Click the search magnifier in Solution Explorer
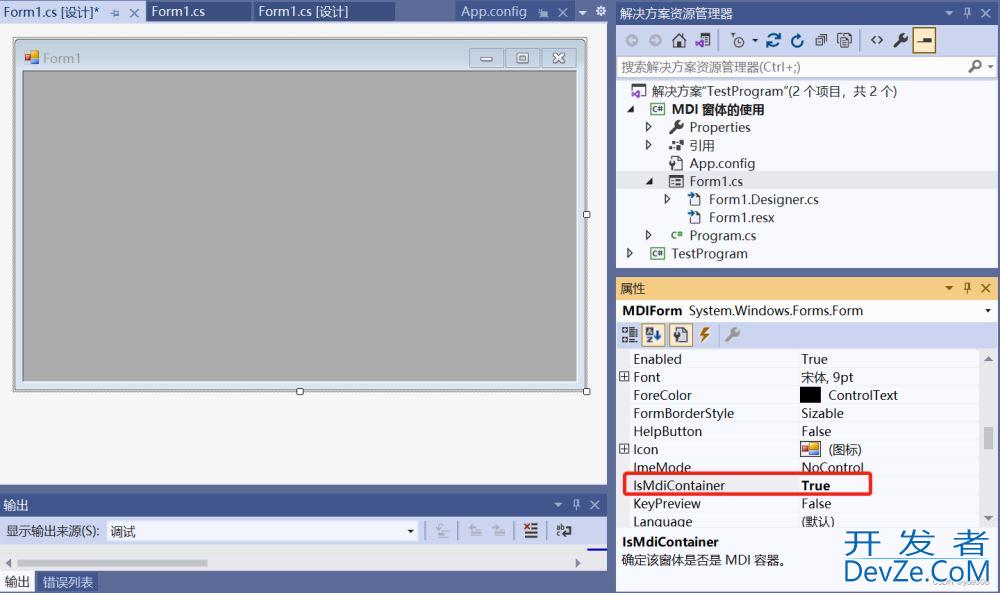 coord(974,66)
